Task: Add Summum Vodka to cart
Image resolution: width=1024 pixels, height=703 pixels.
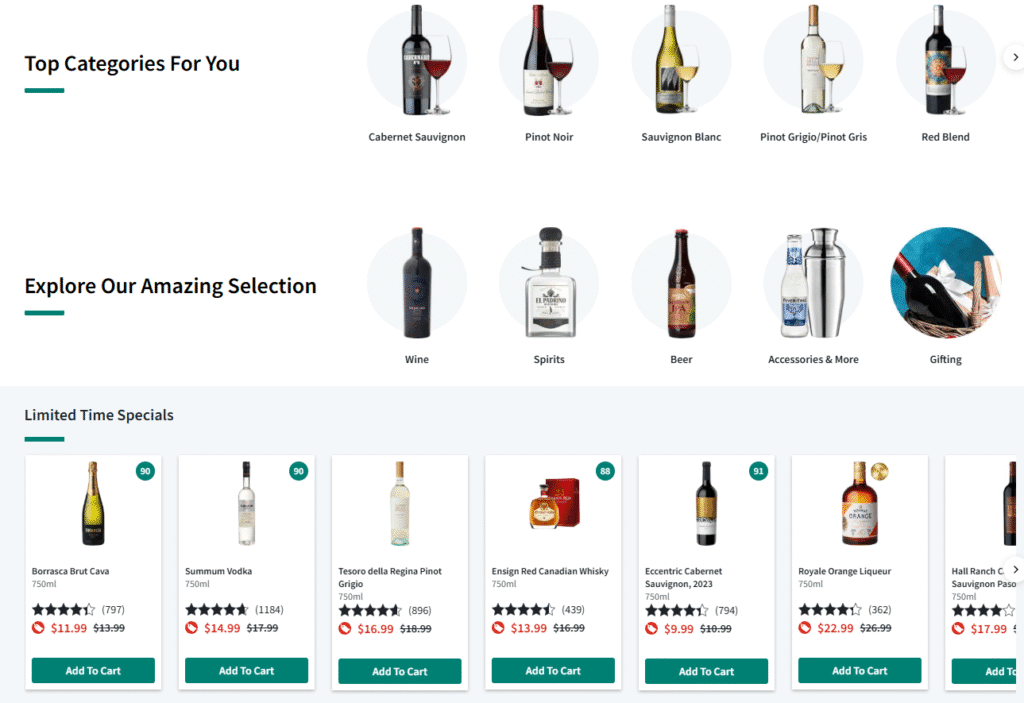Action: point(246,671)
